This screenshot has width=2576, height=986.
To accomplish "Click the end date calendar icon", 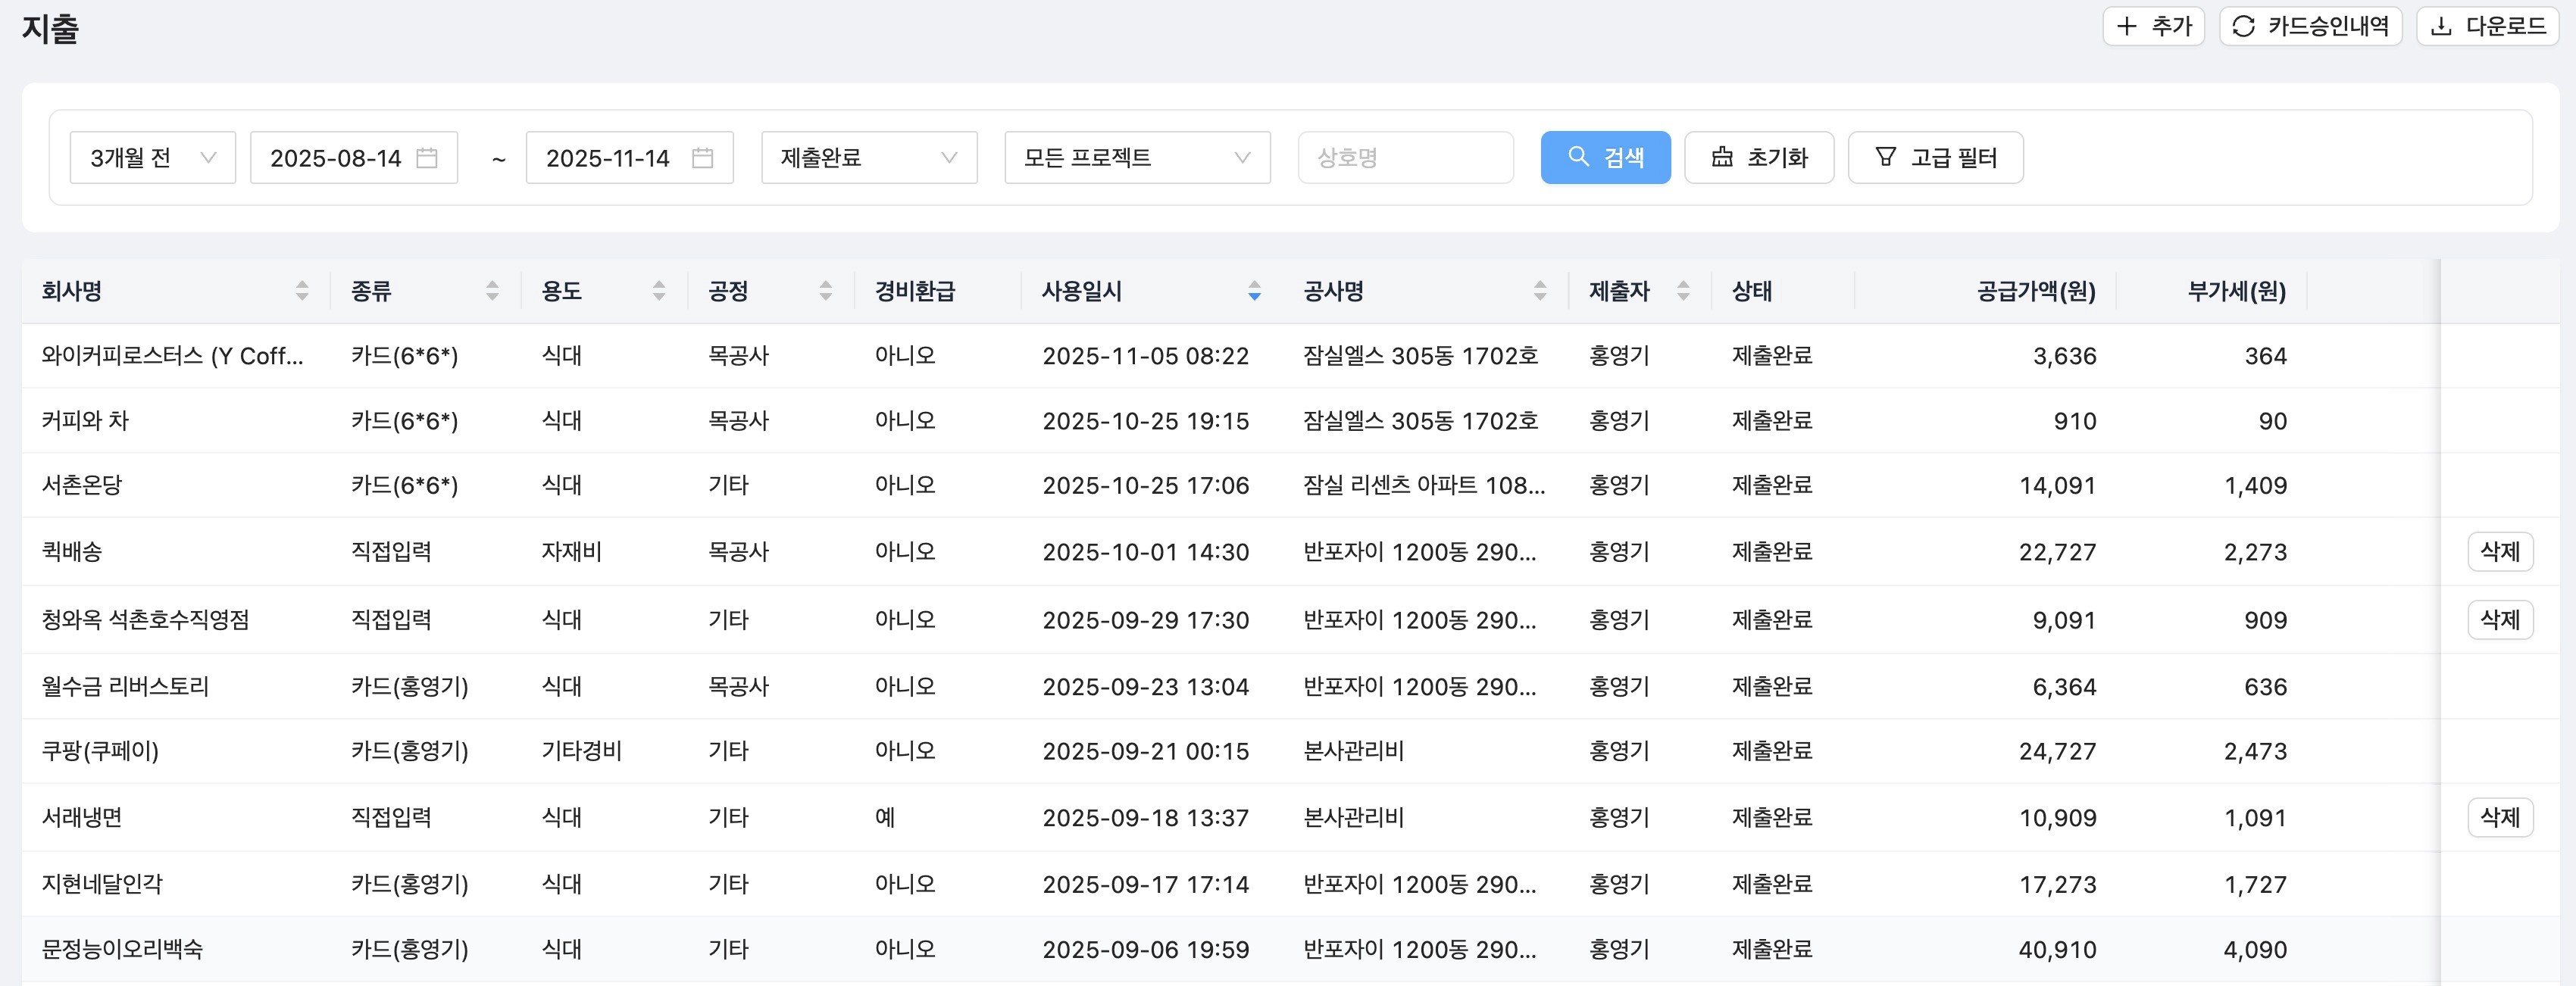I will pyautogui.click(x=702, y=158).
